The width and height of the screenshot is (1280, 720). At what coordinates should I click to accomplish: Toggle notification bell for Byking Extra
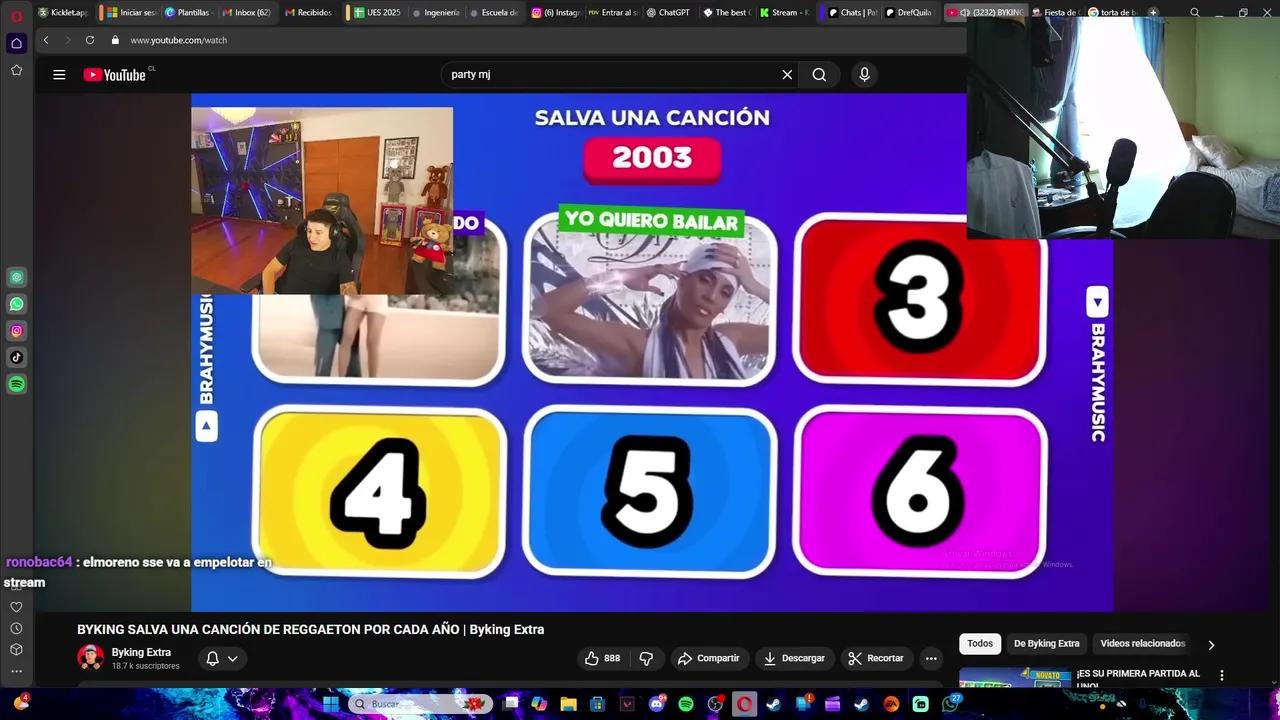pos(222,658)
